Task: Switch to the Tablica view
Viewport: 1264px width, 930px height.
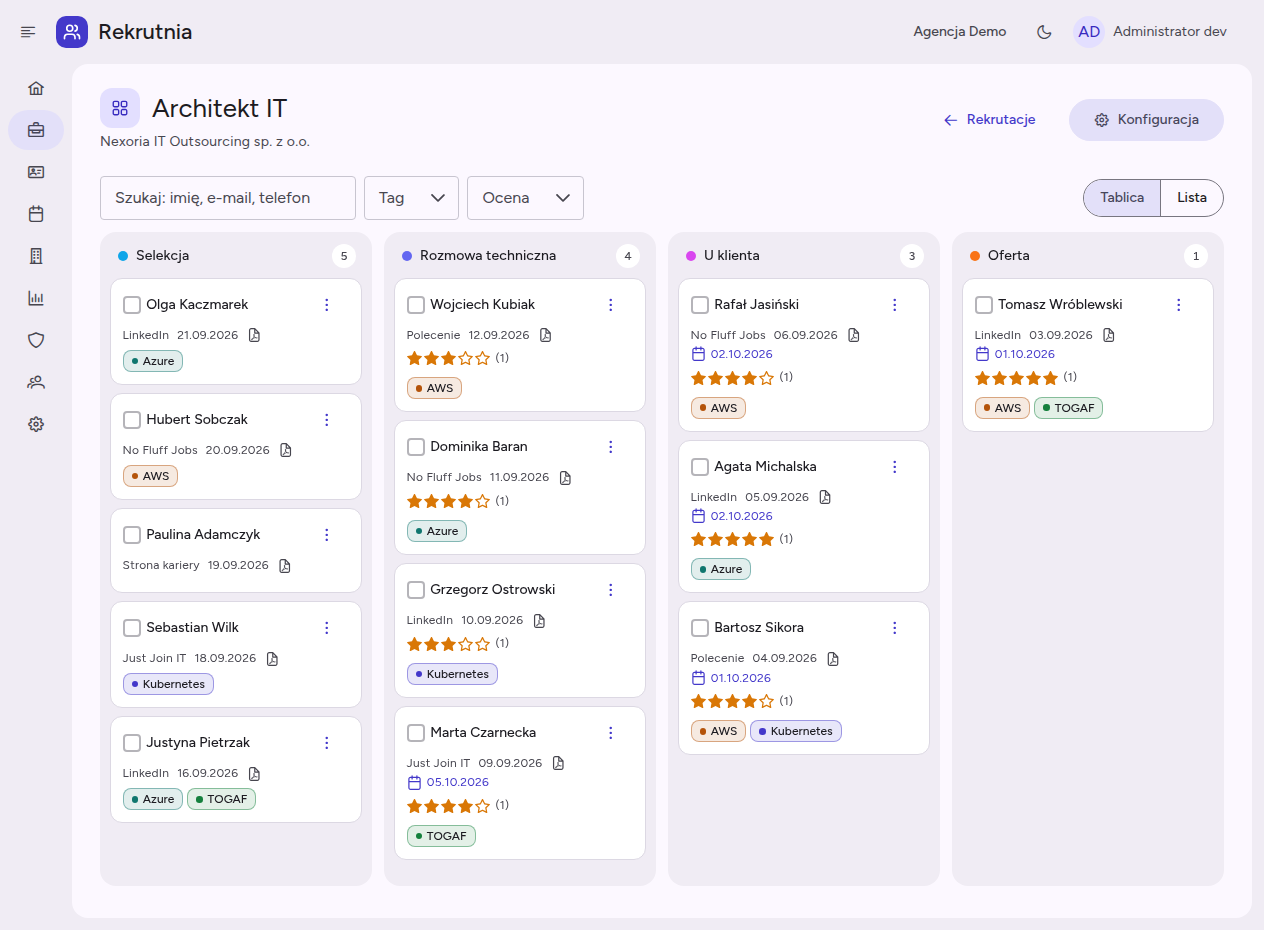Action: click(1122, 198)
